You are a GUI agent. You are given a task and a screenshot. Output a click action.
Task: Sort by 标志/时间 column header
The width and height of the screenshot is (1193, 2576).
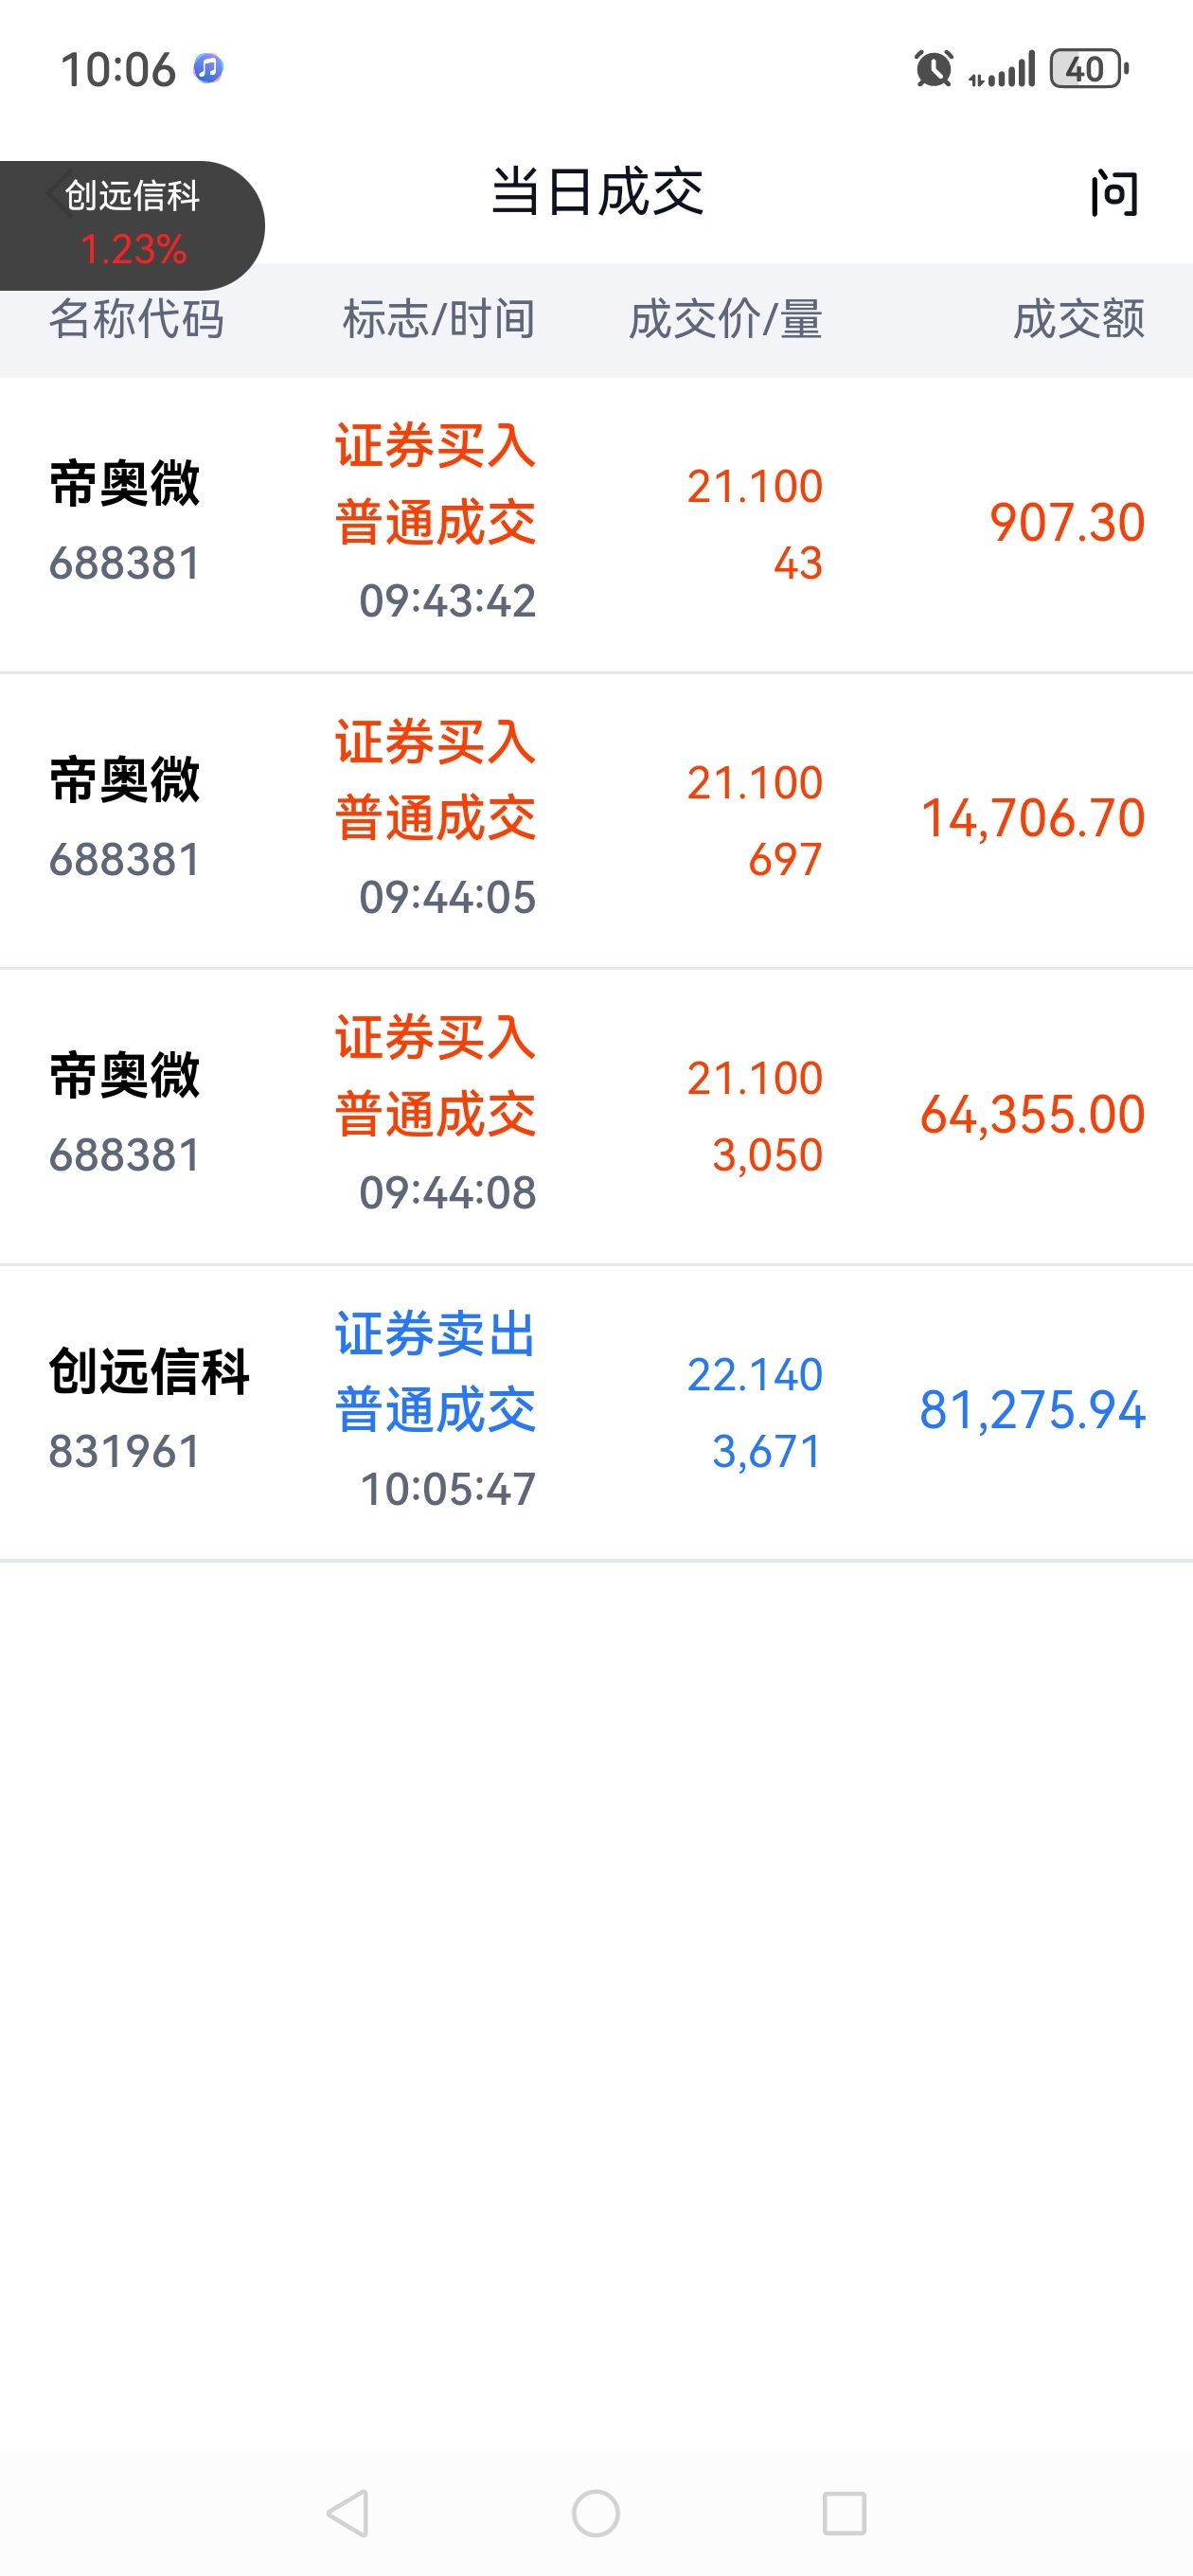(439, 319)
